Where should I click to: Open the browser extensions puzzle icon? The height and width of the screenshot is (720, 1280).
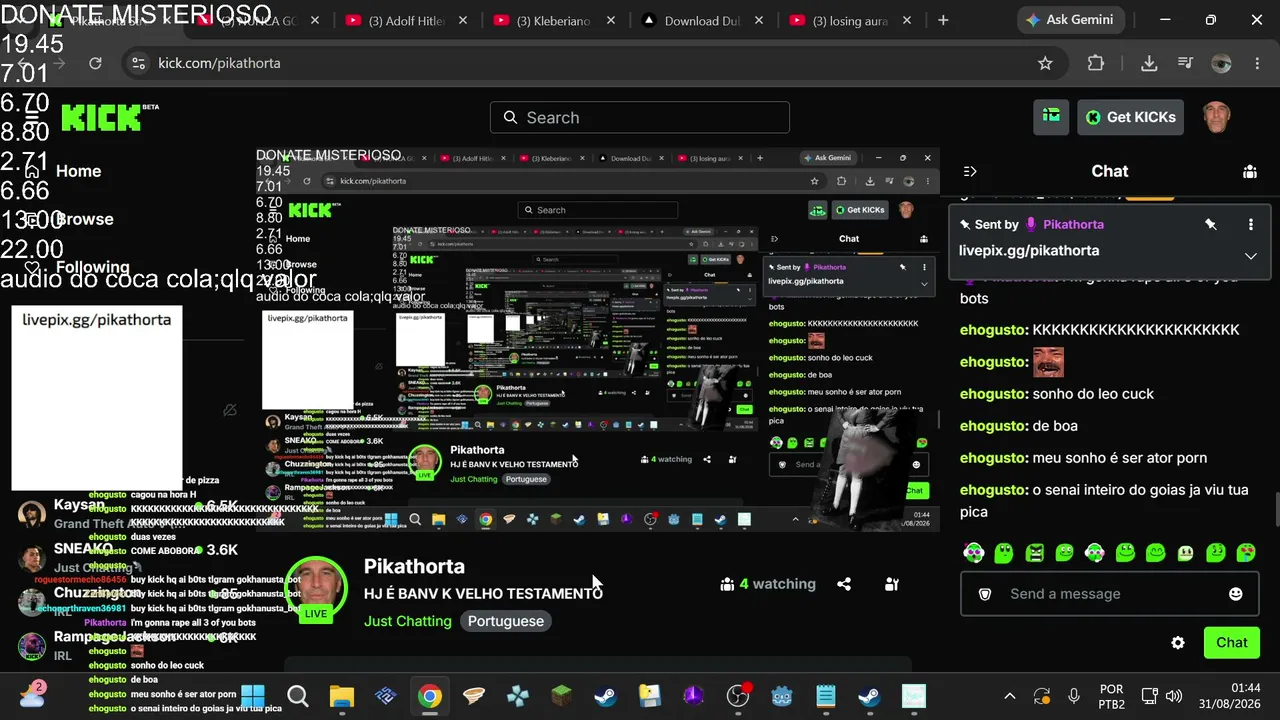[x=1096, y=63]
